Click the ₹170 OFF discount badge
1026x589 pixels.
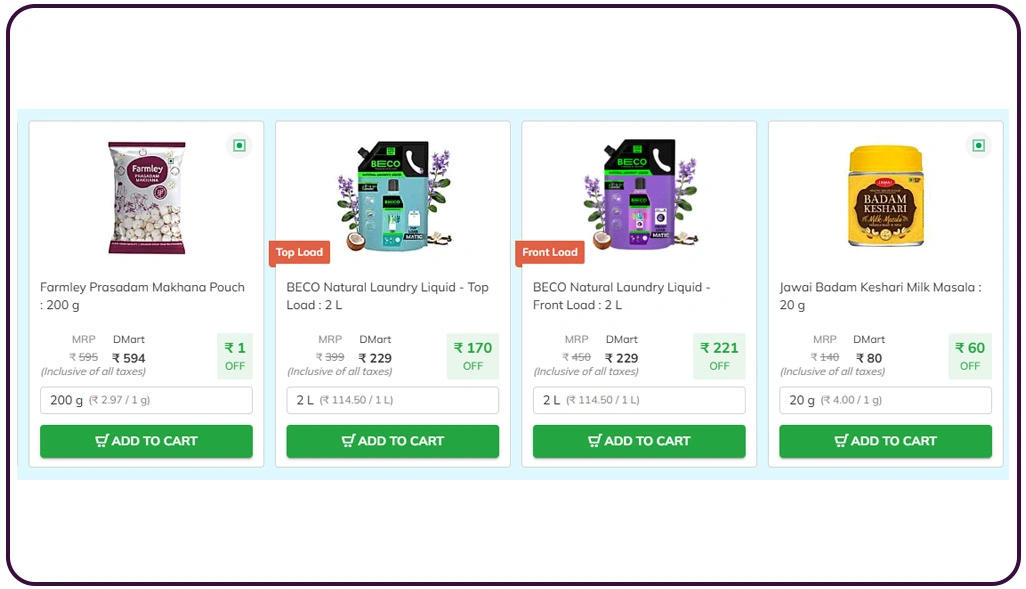472,356
